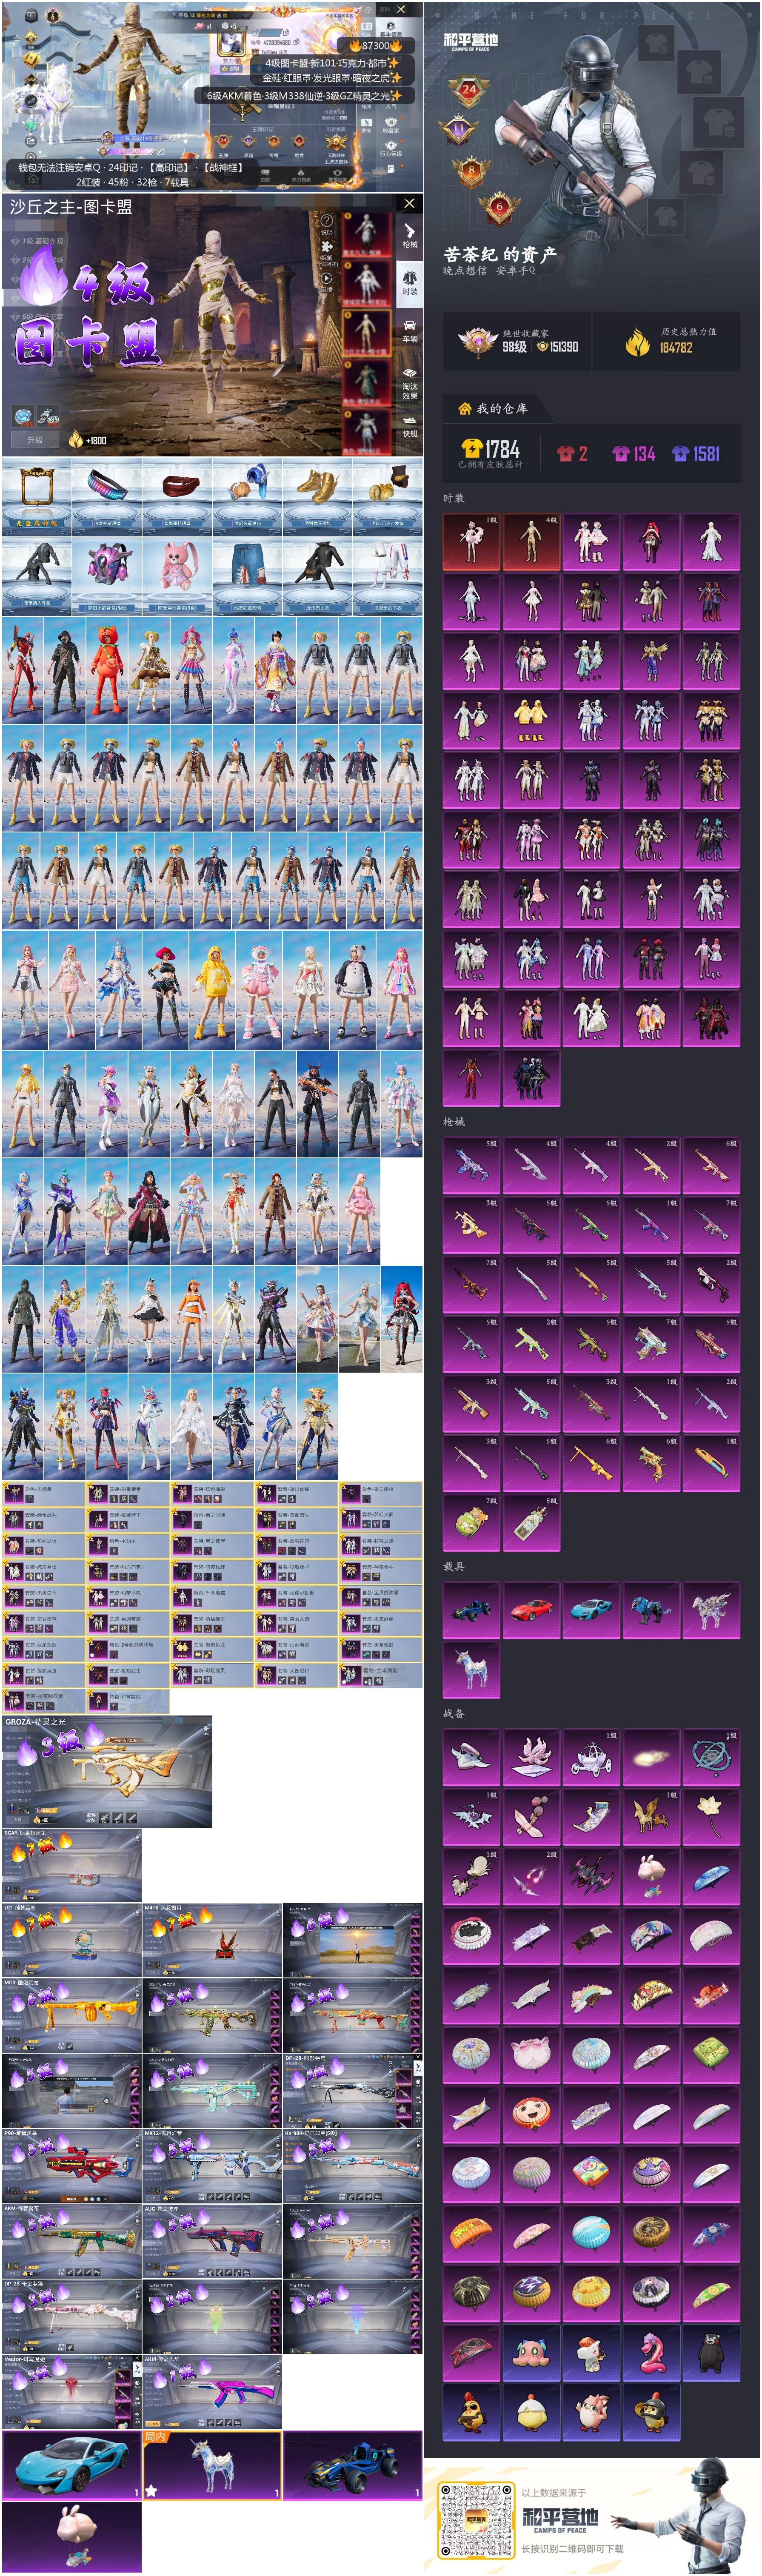Click the 绝世收藏家 winged emblem
This screenshot has height=2576, width=762.
pos(478,342)
